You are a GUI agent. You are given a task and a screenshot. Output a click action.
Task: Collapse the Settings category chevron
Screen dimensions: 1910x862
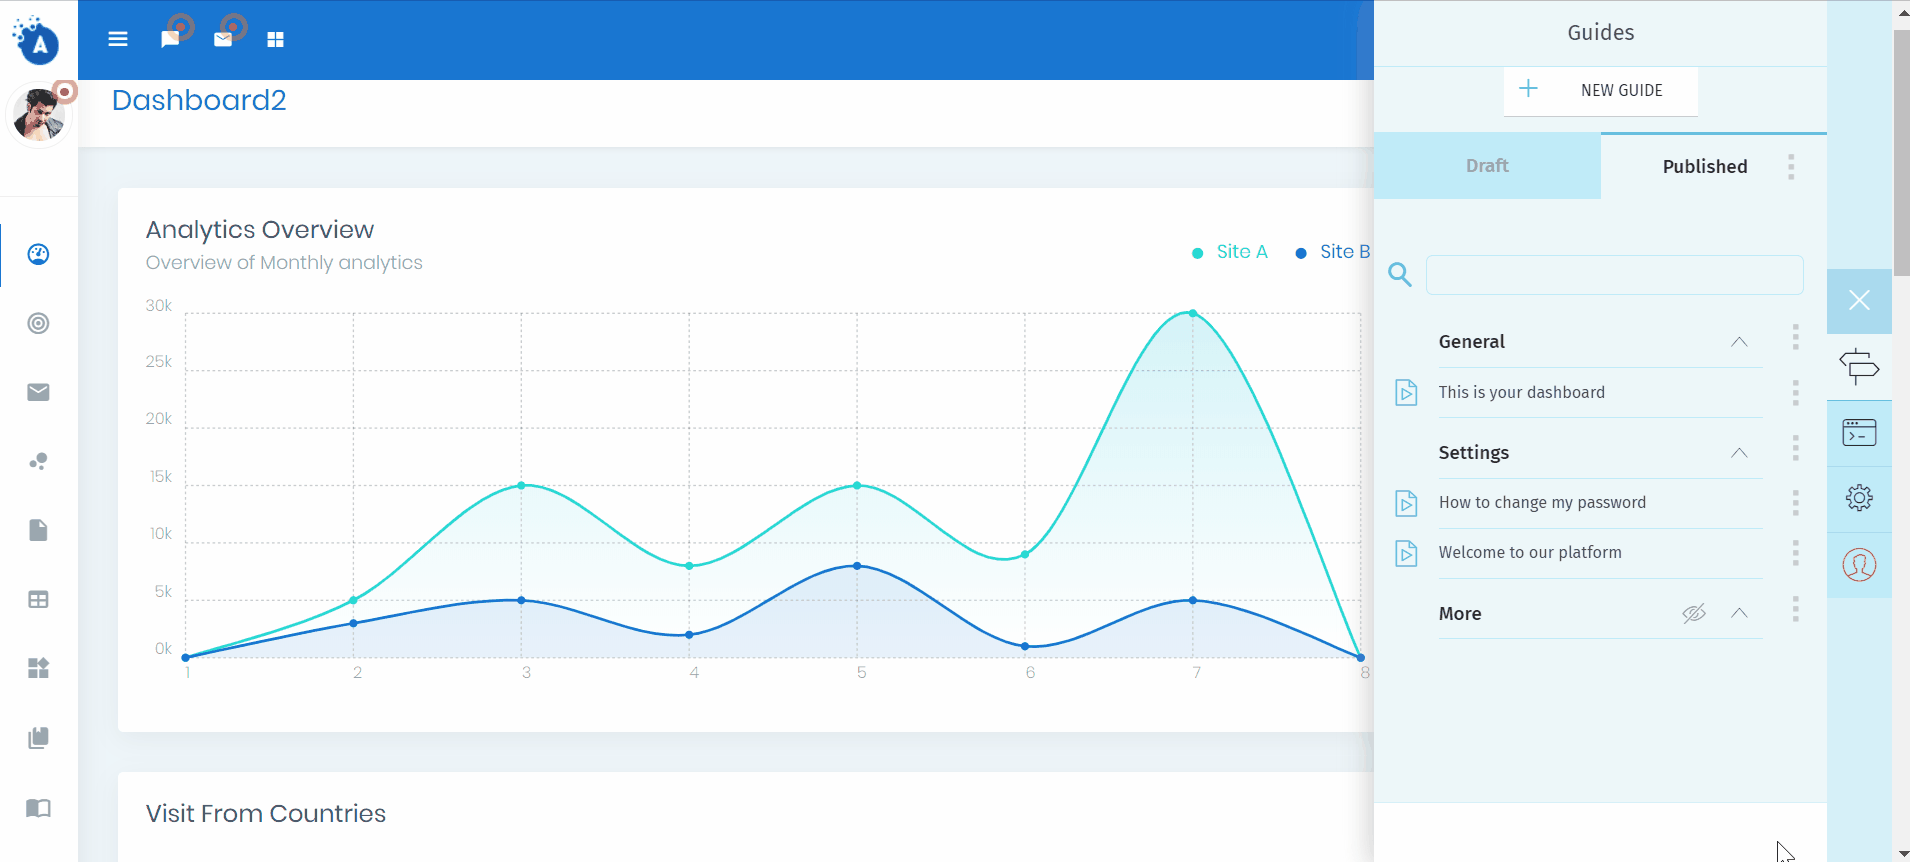point(1739,453)
